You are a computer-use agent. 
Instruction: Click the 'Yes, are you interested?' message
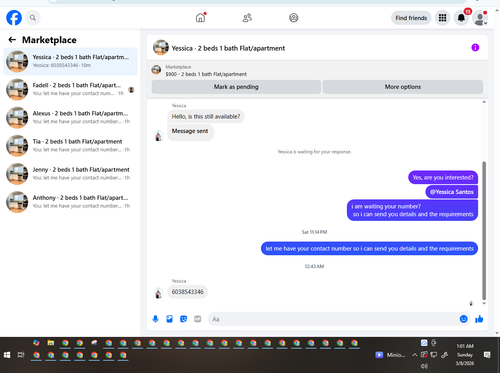(x=443, y=177)
